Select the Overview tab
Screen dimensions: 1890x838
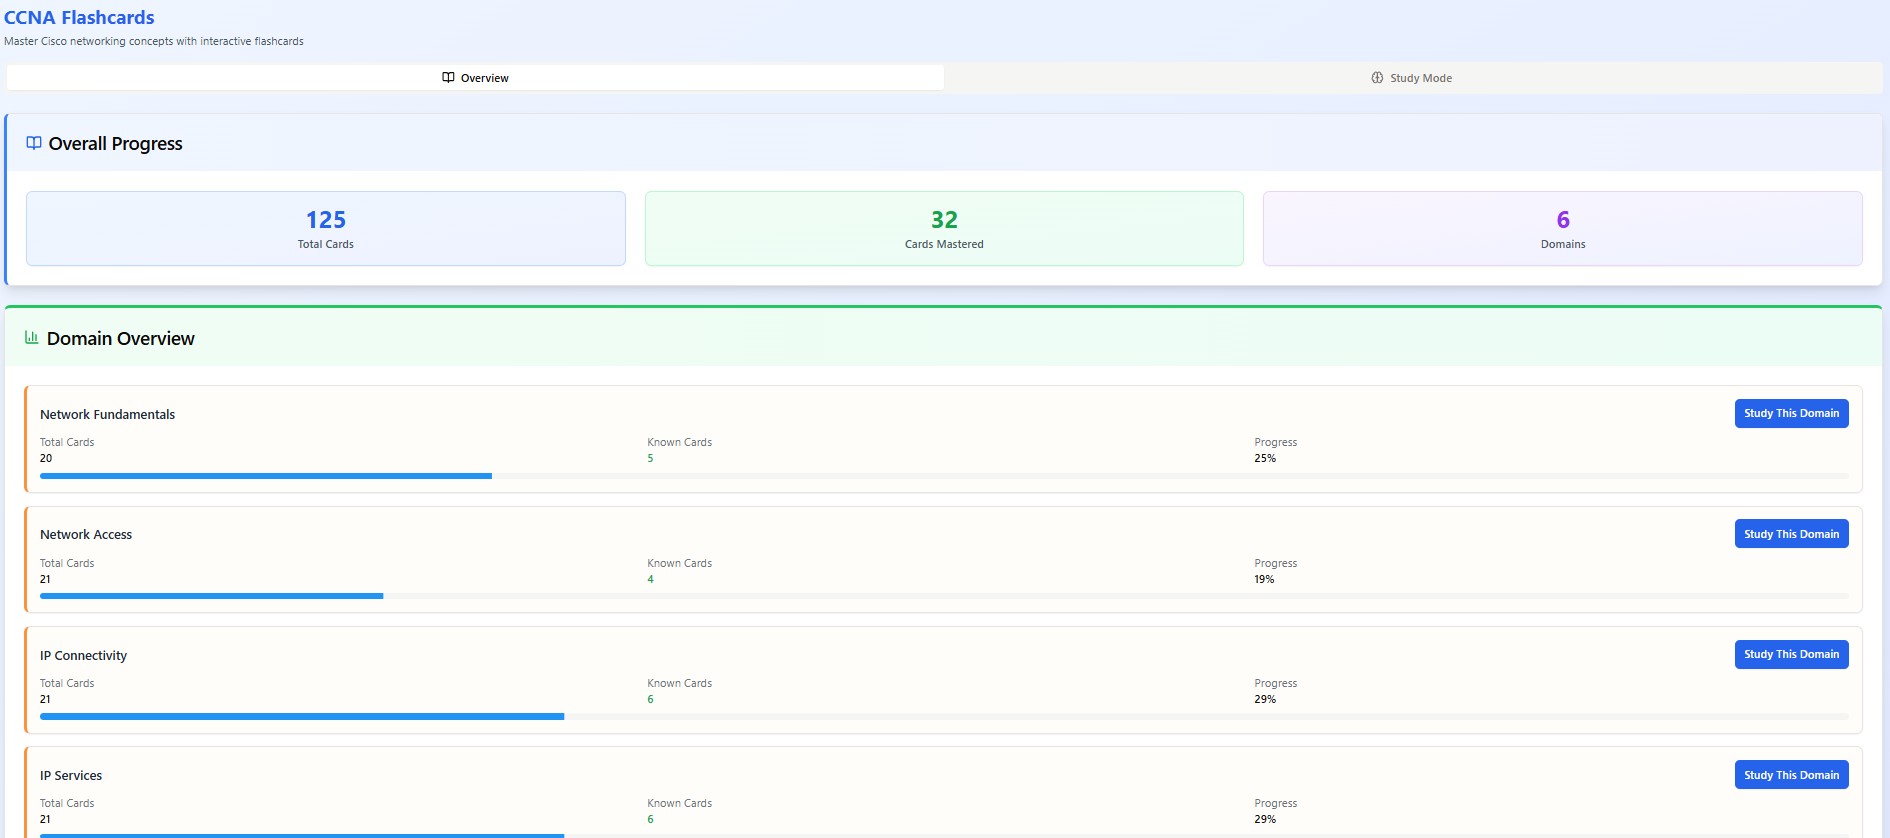click(475, 78)
